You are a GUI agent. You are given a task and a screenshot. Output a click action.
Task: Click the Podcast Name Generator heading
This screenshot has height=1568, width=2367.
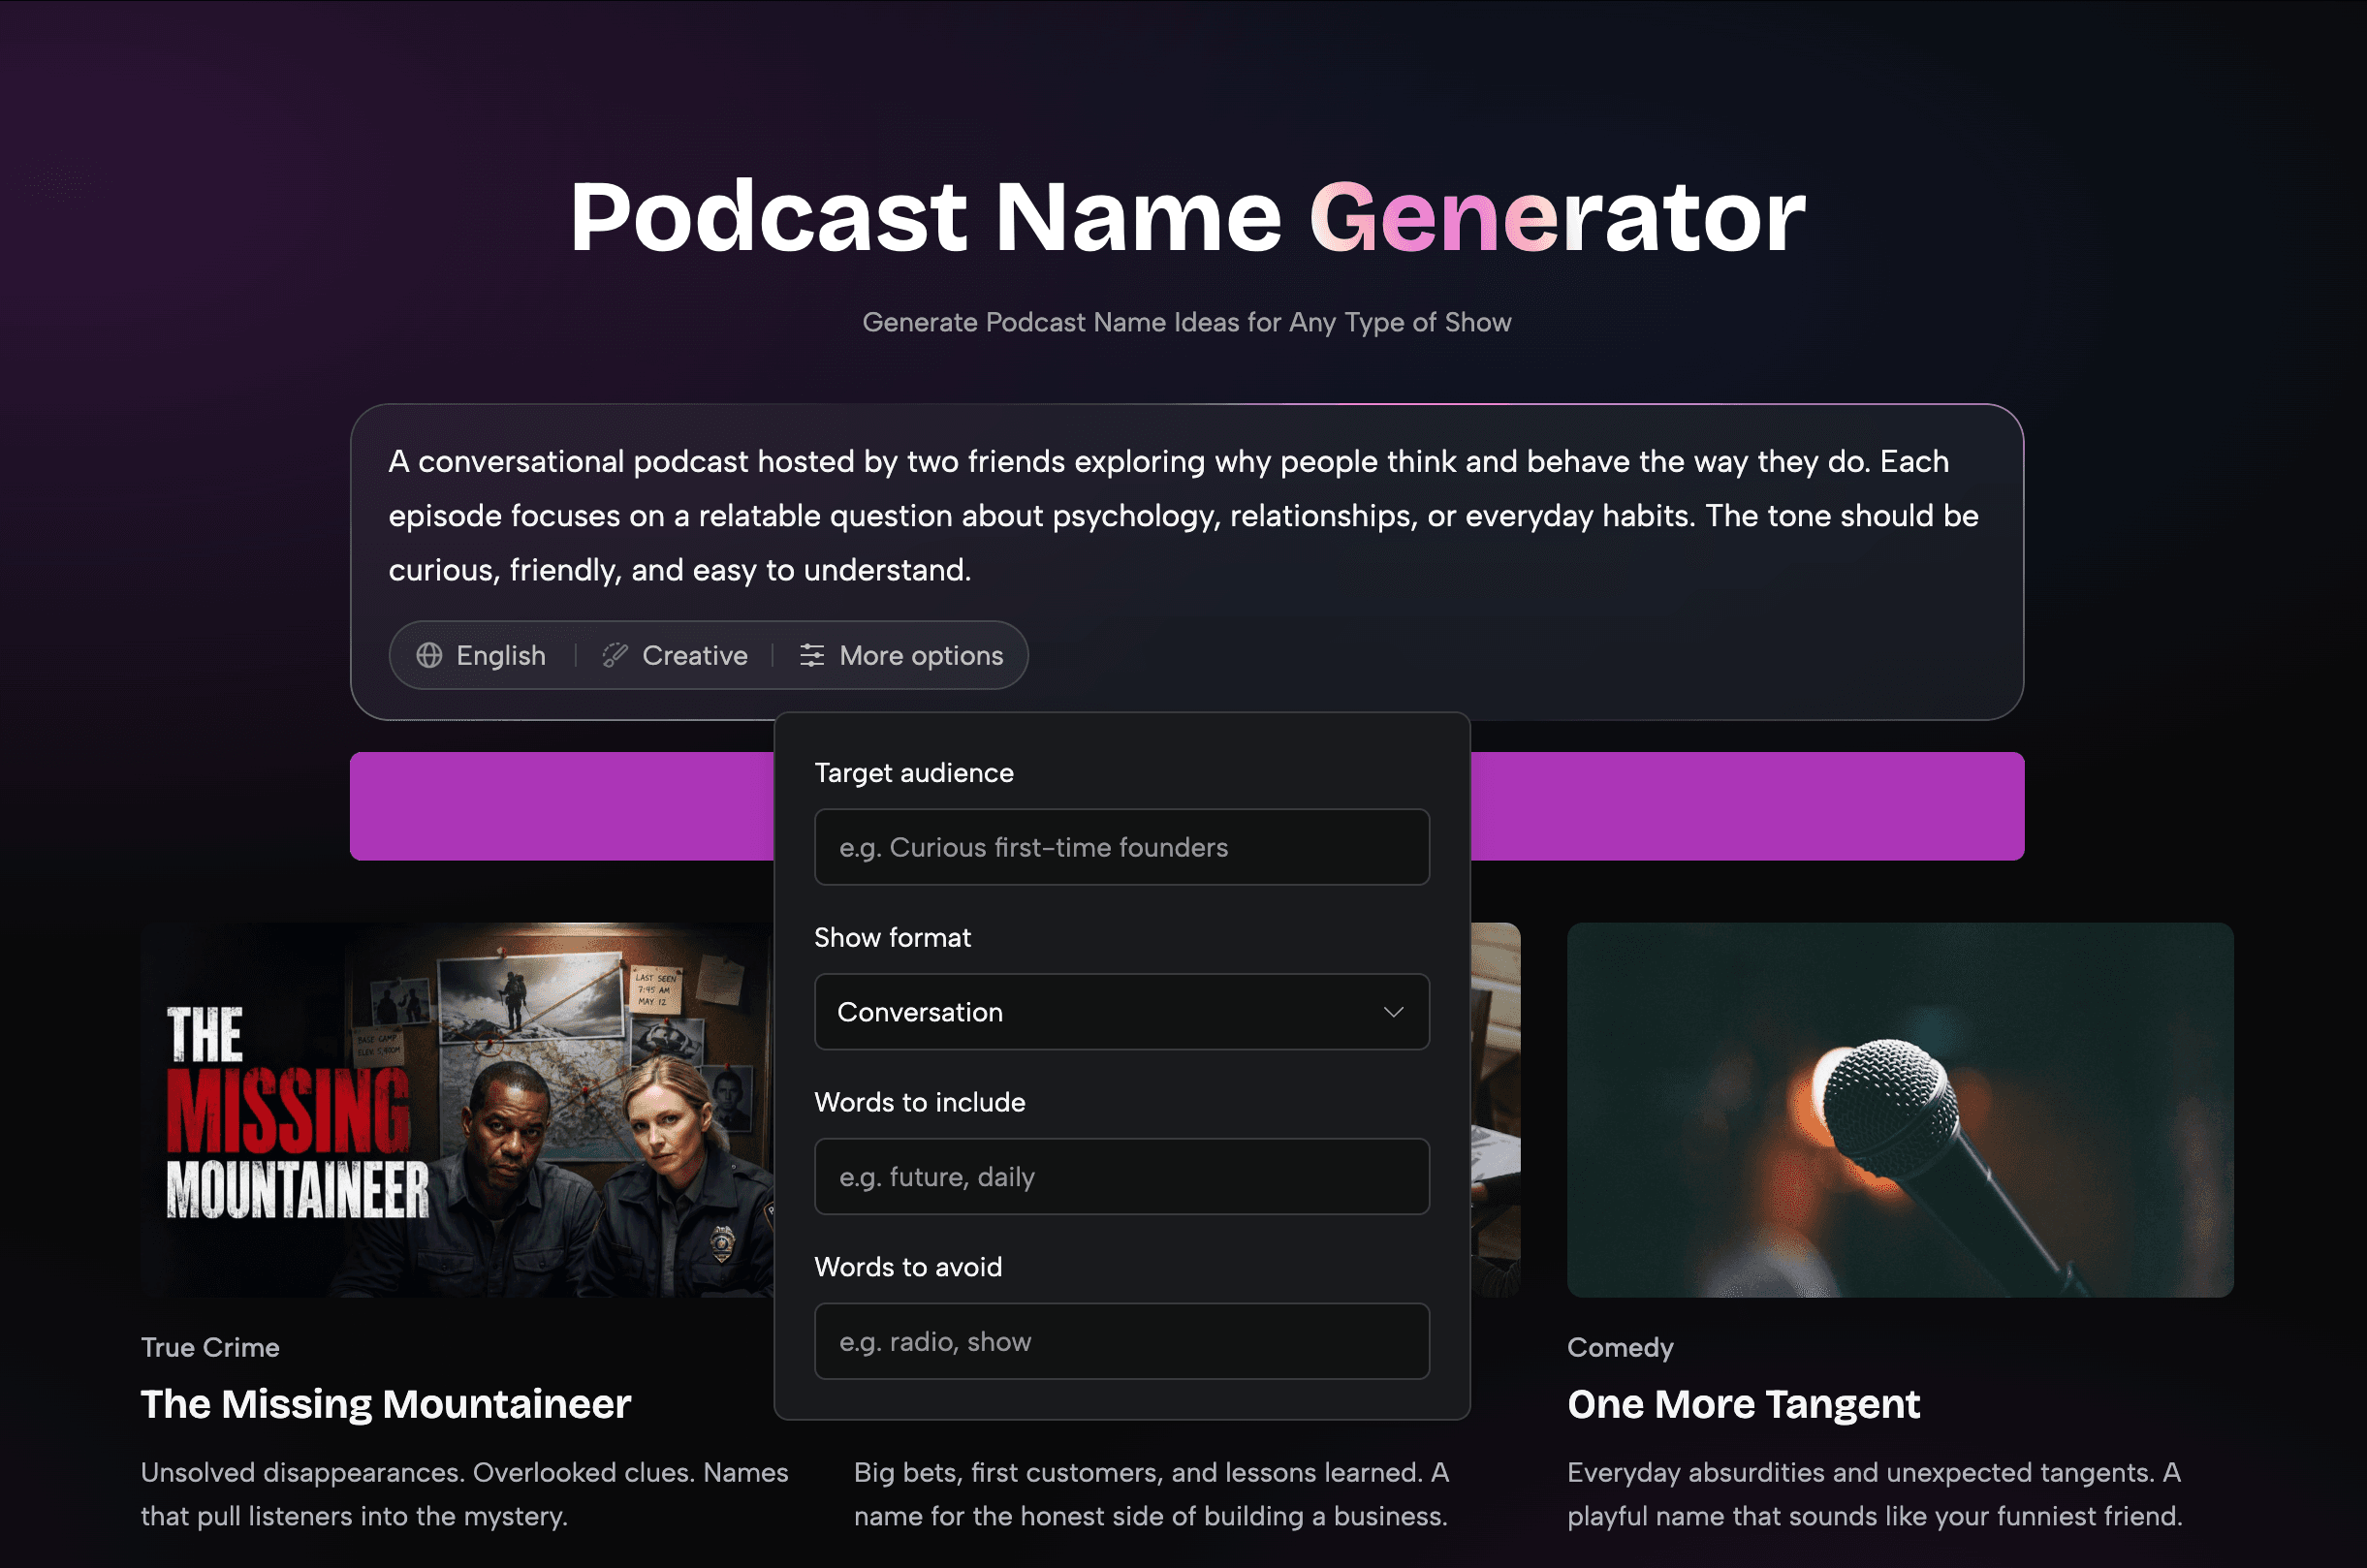[x=1187, y=217]
